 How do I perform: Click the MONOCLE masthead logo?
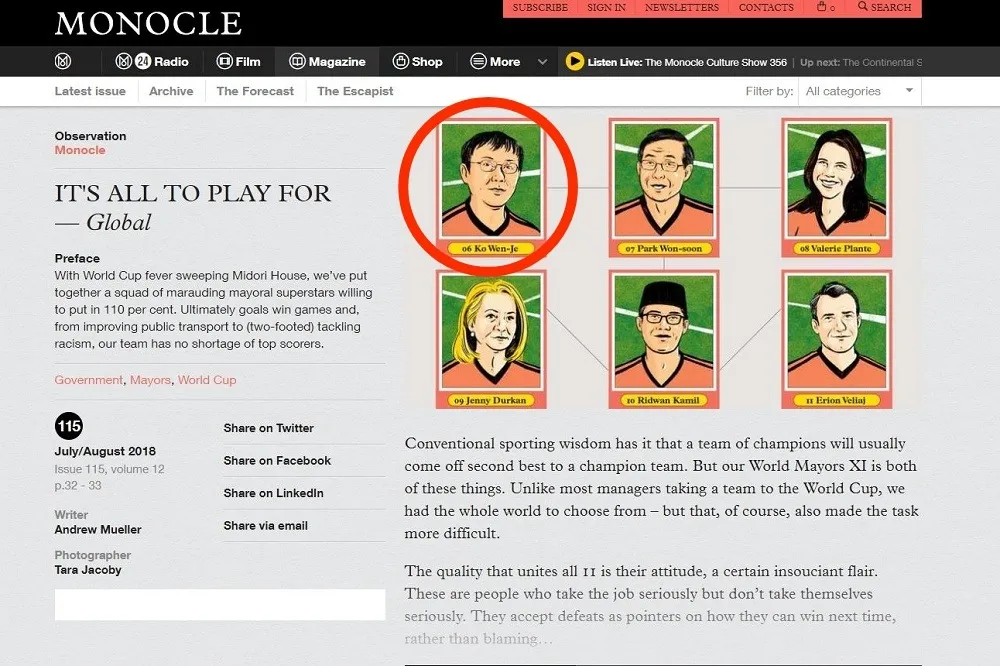pyautogui.click(x=148, y=24)
